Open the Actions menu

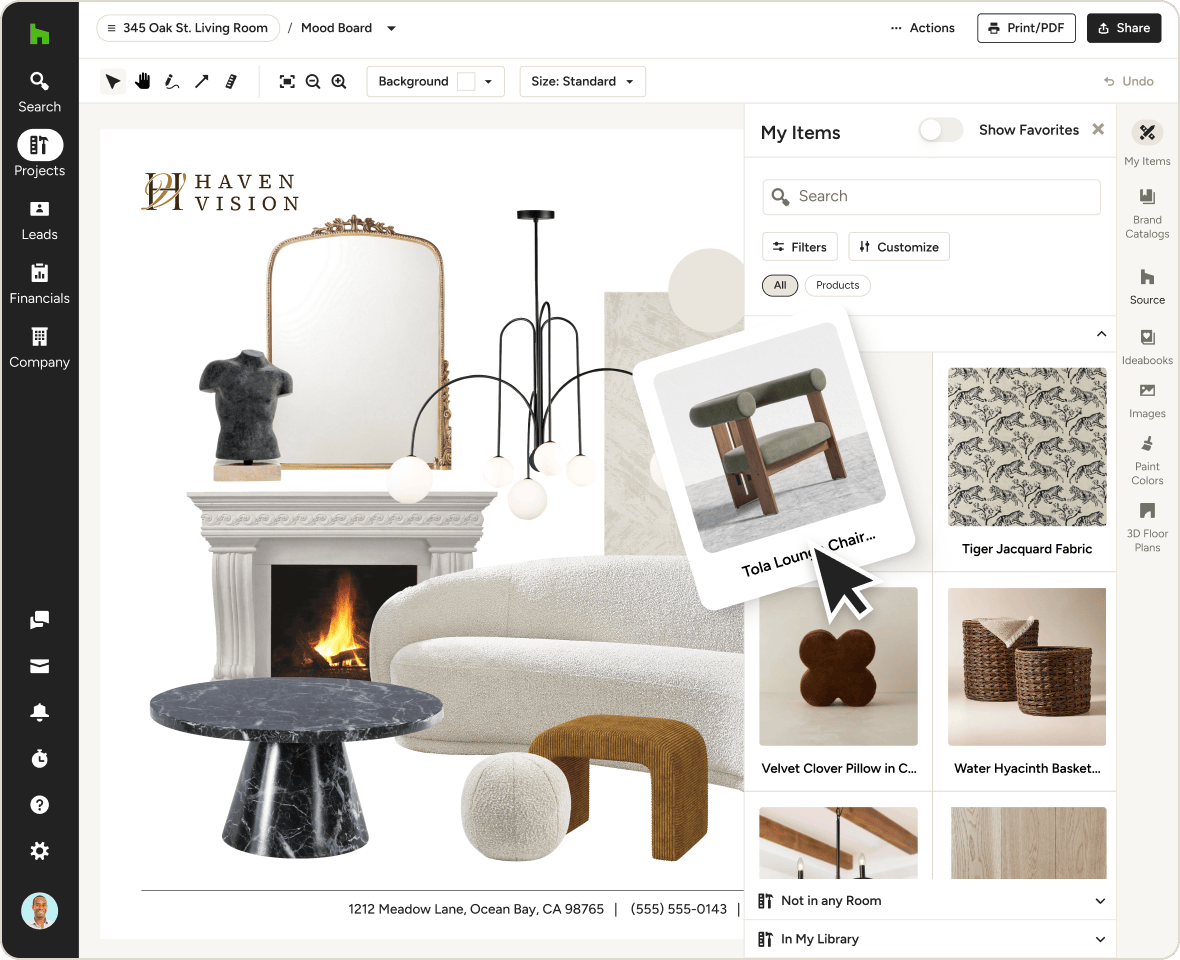922,28
